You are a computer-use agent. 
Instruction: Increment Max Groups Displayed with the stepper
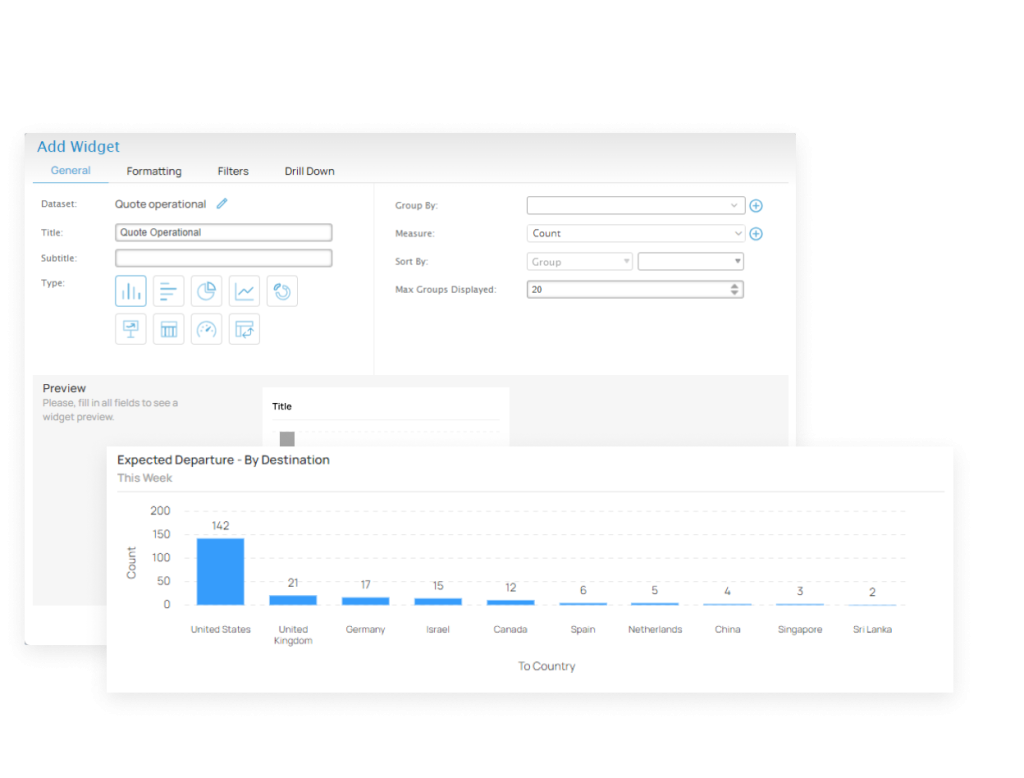pyautogui.click(x=733, y=286)
